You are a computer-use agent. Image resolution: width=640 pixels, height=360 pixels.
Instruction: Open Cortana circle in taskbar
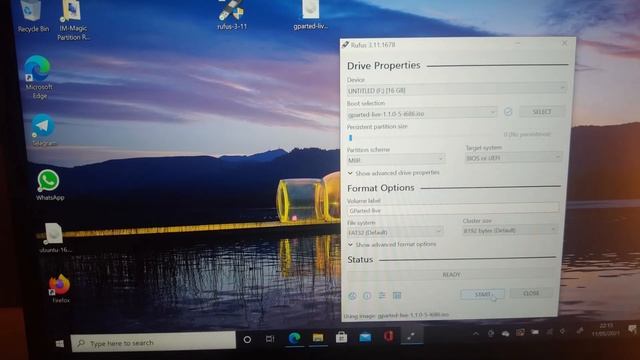point(247,340)
